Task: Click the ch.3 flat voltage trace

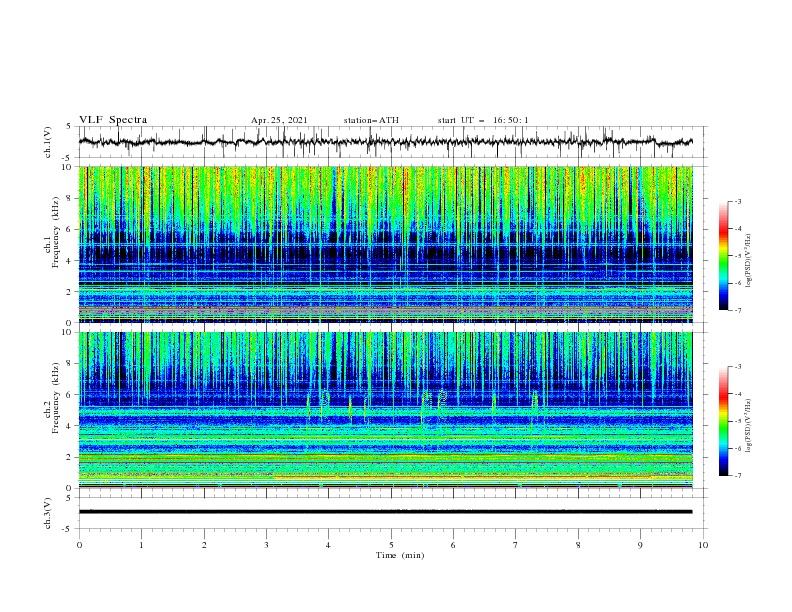Action: pos(386,512)
